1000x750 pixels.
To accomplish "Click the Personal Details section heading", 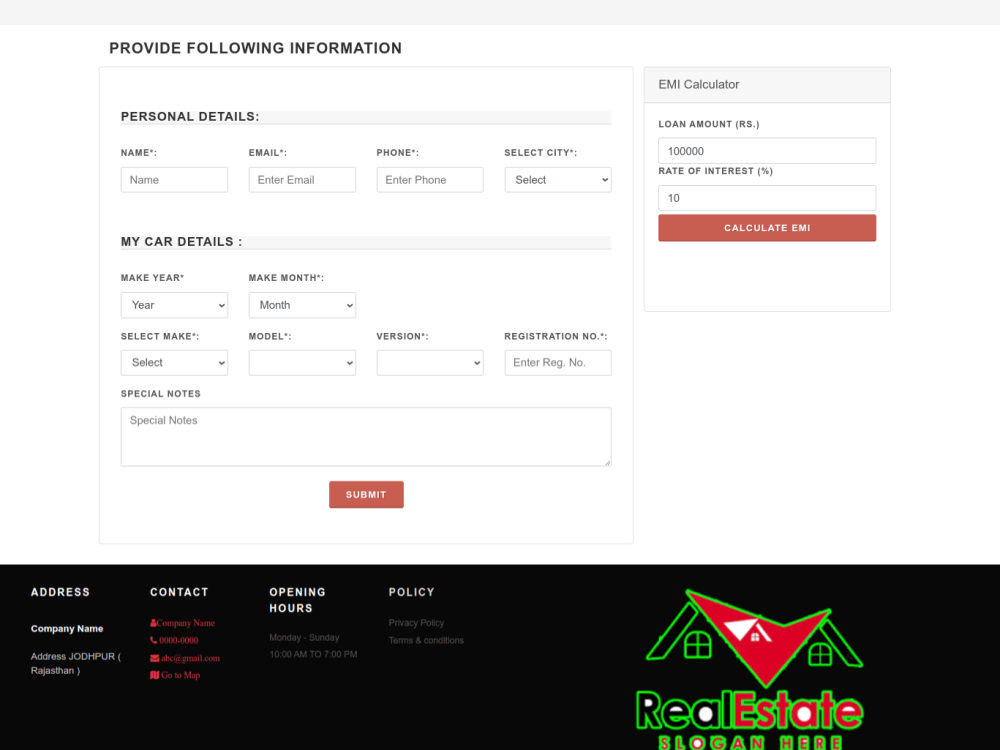I will (190, 117).
